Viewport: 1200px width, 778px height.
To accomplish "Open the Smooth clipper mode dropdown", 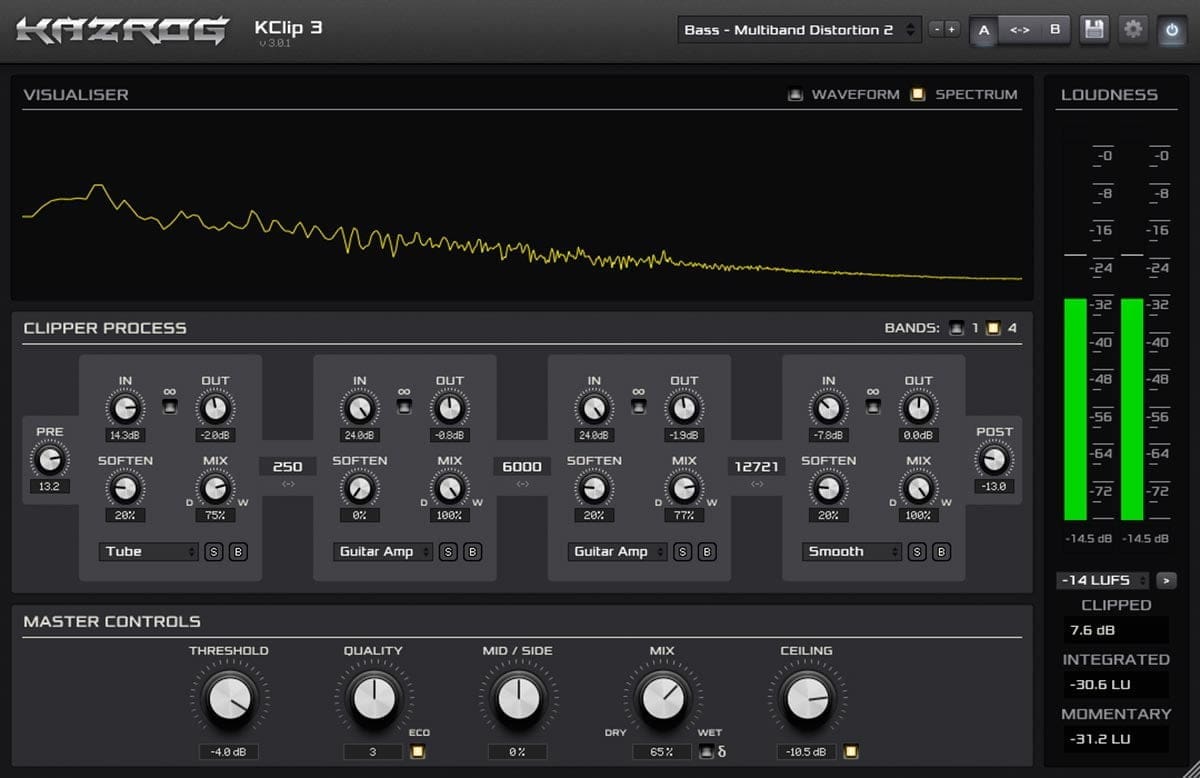I will coord(852,552).
